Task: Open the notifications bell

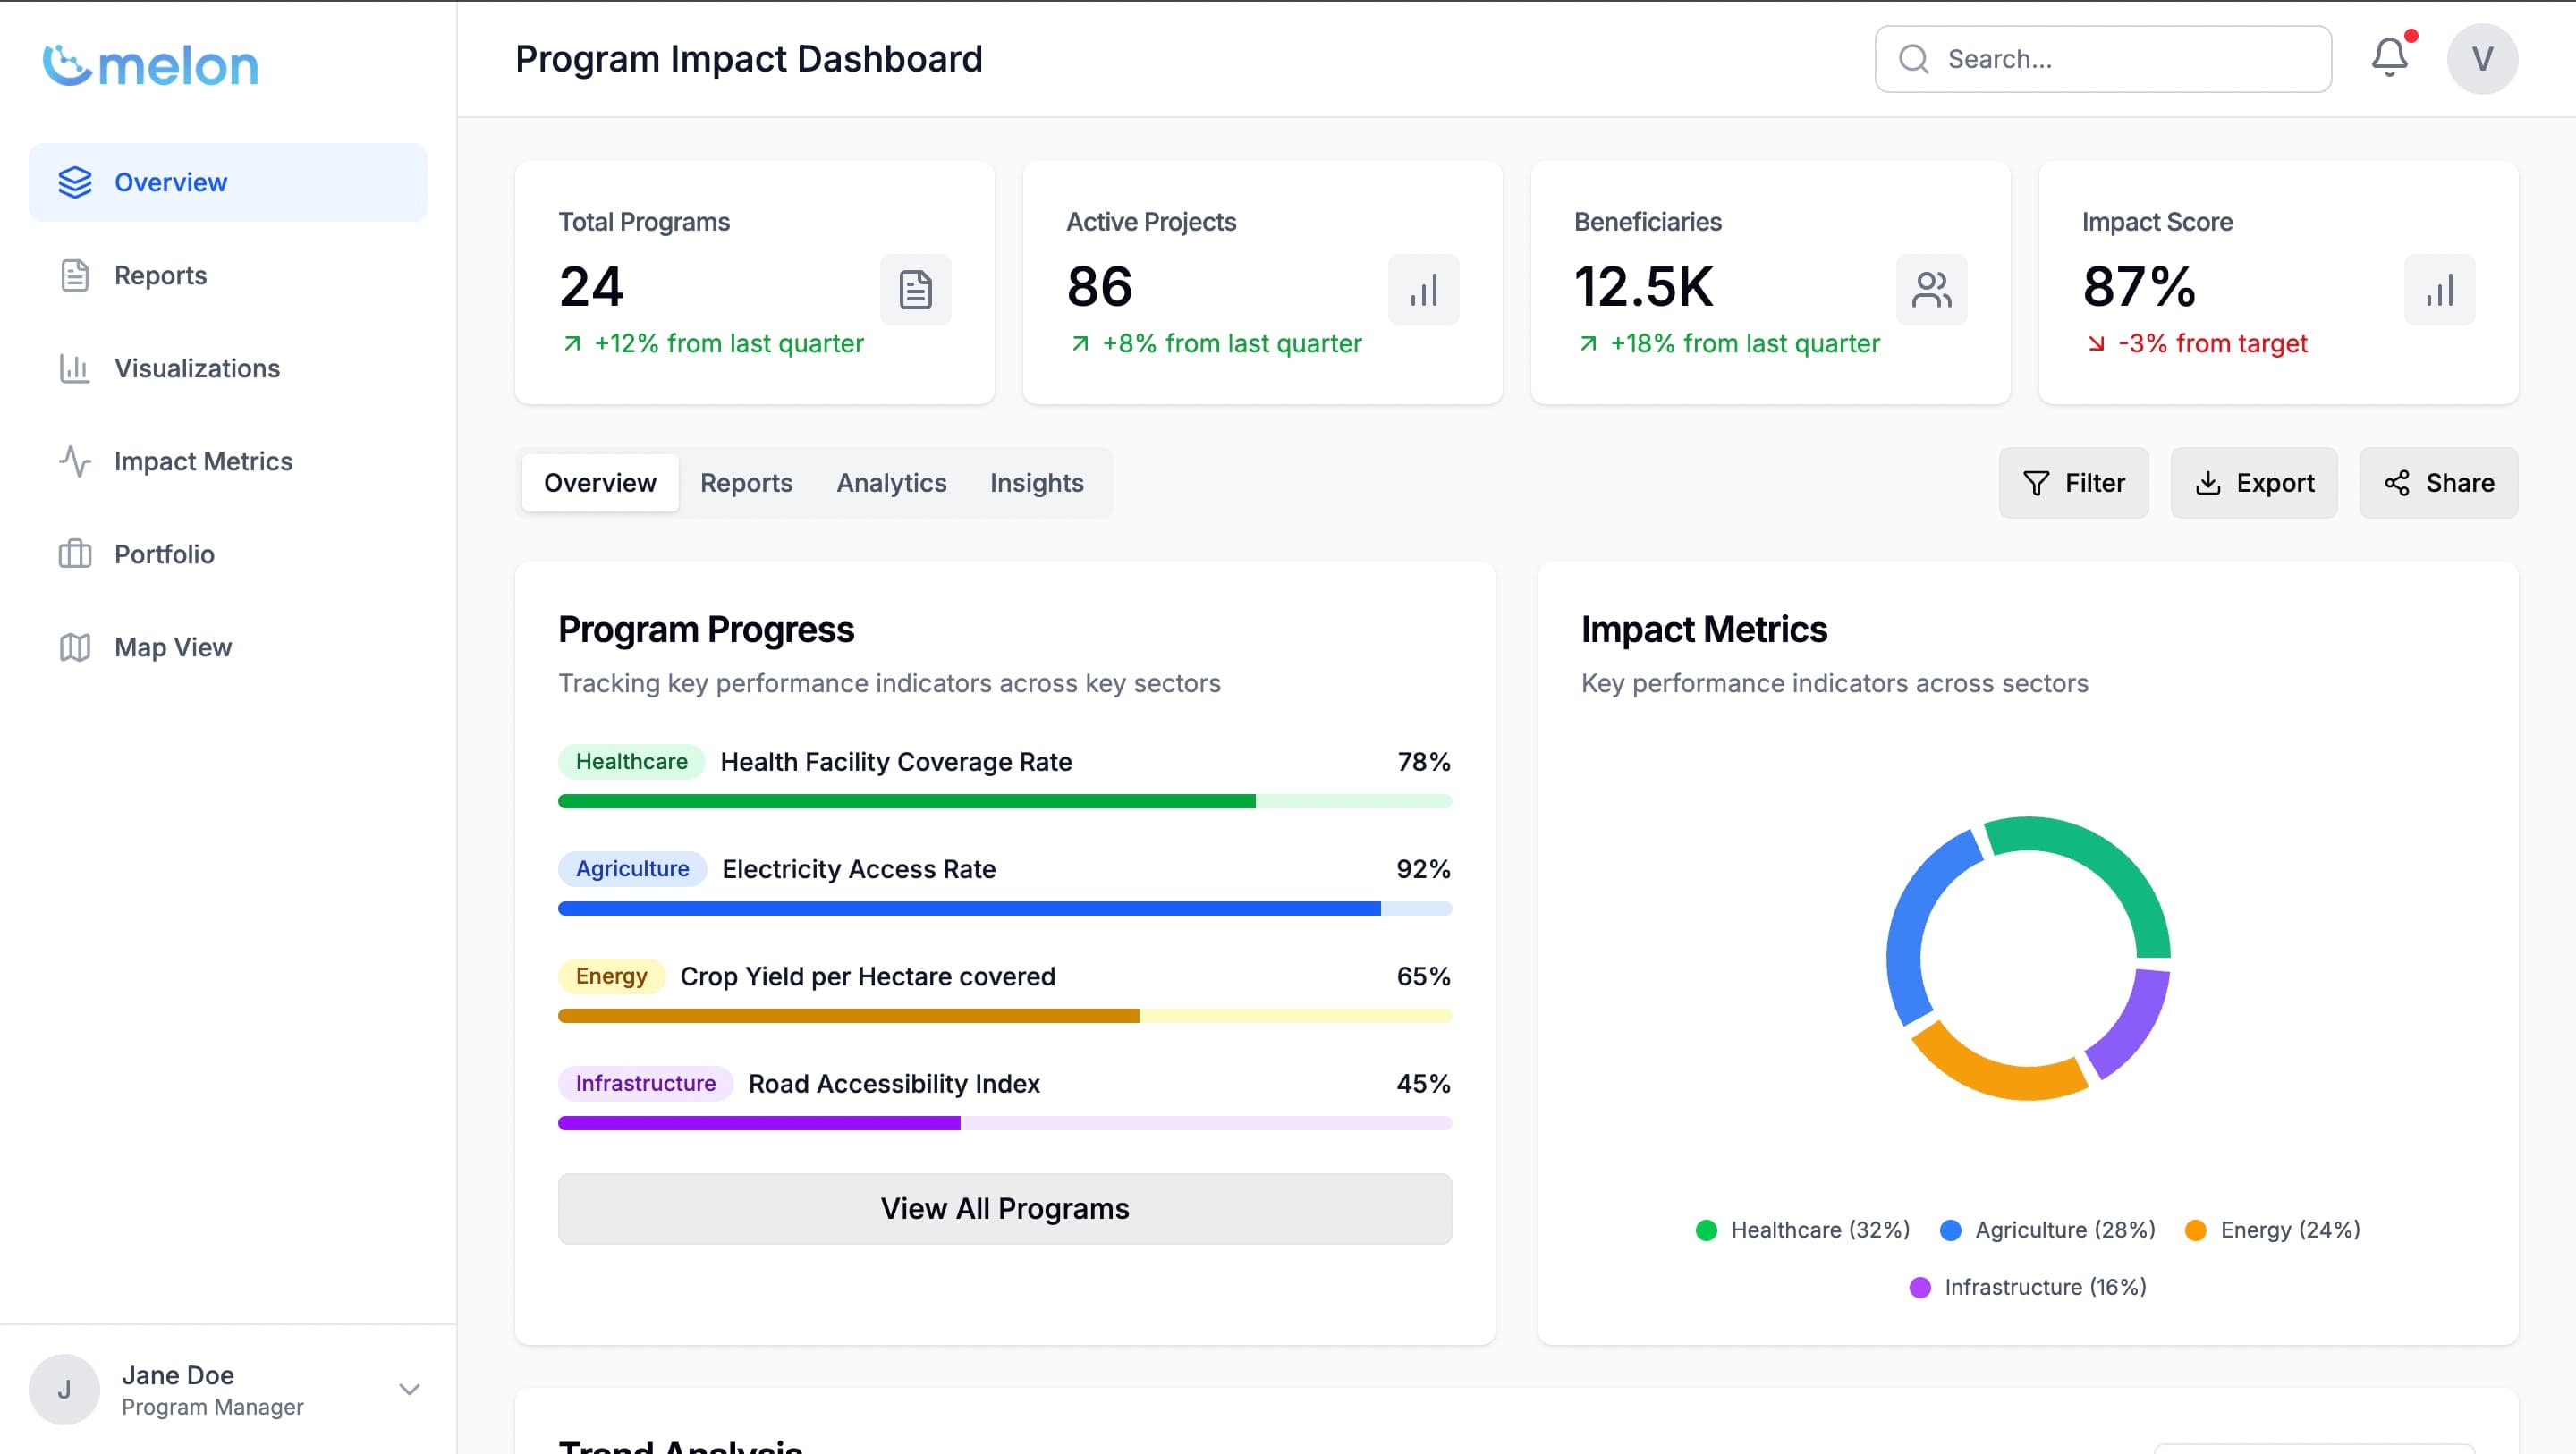Action: pos(2389,58)
